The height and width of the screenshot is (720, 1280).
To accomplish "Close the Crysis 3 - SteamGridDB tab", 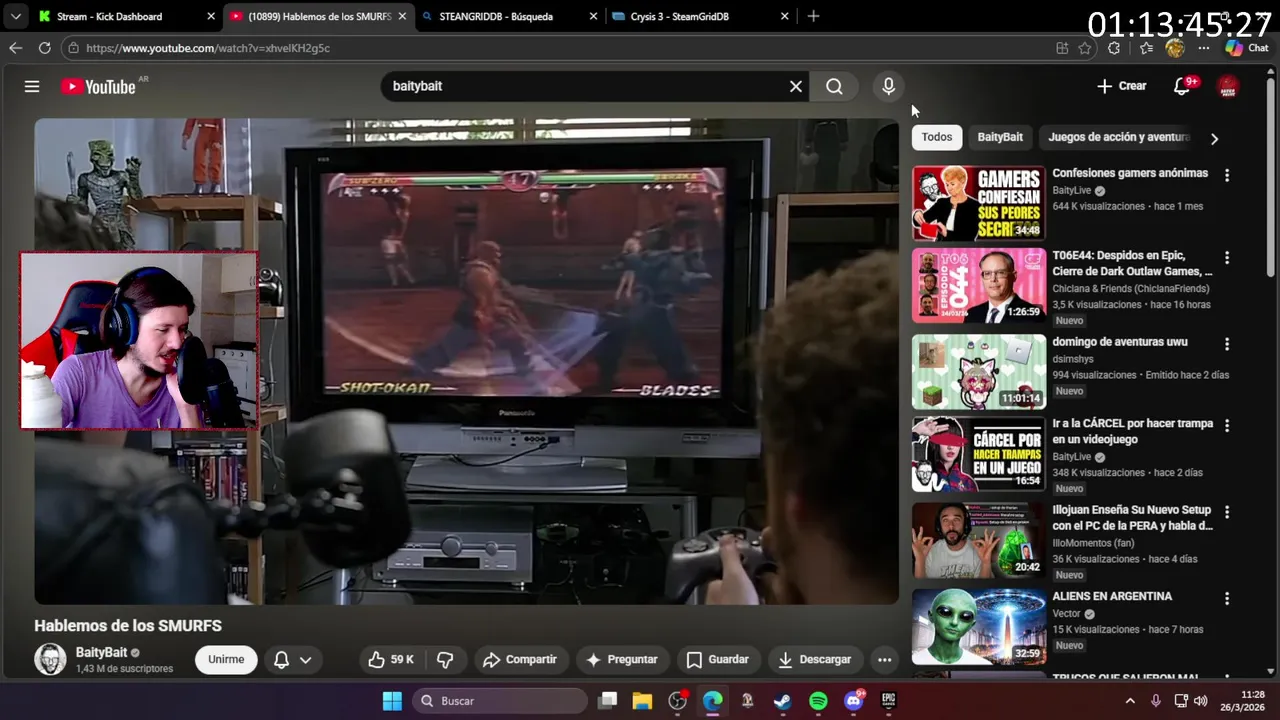I will (x=784, y=16).
